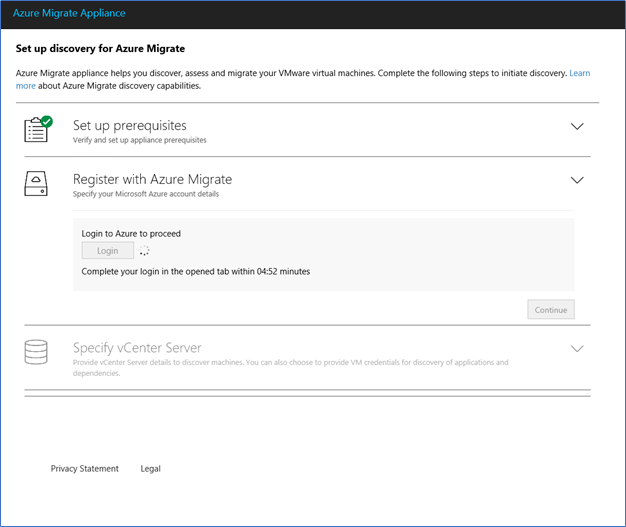Click the loading spinner beside Login
The image size is (626, 527).
click(144, 251)
